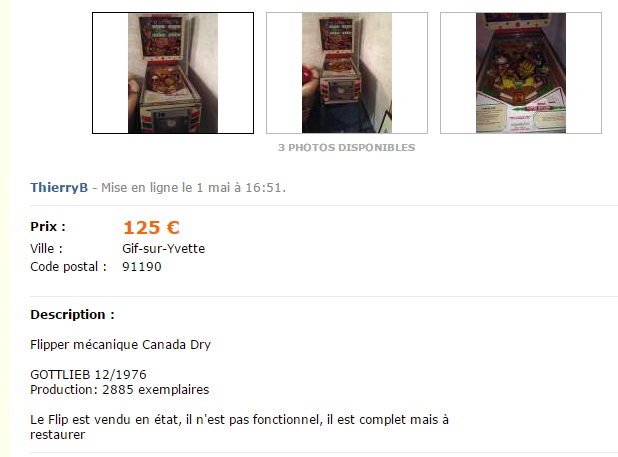Click the '3 PHOTOS DISPONIBLES' caption
This screenshot has width=618, height=457.
point(346,147)
